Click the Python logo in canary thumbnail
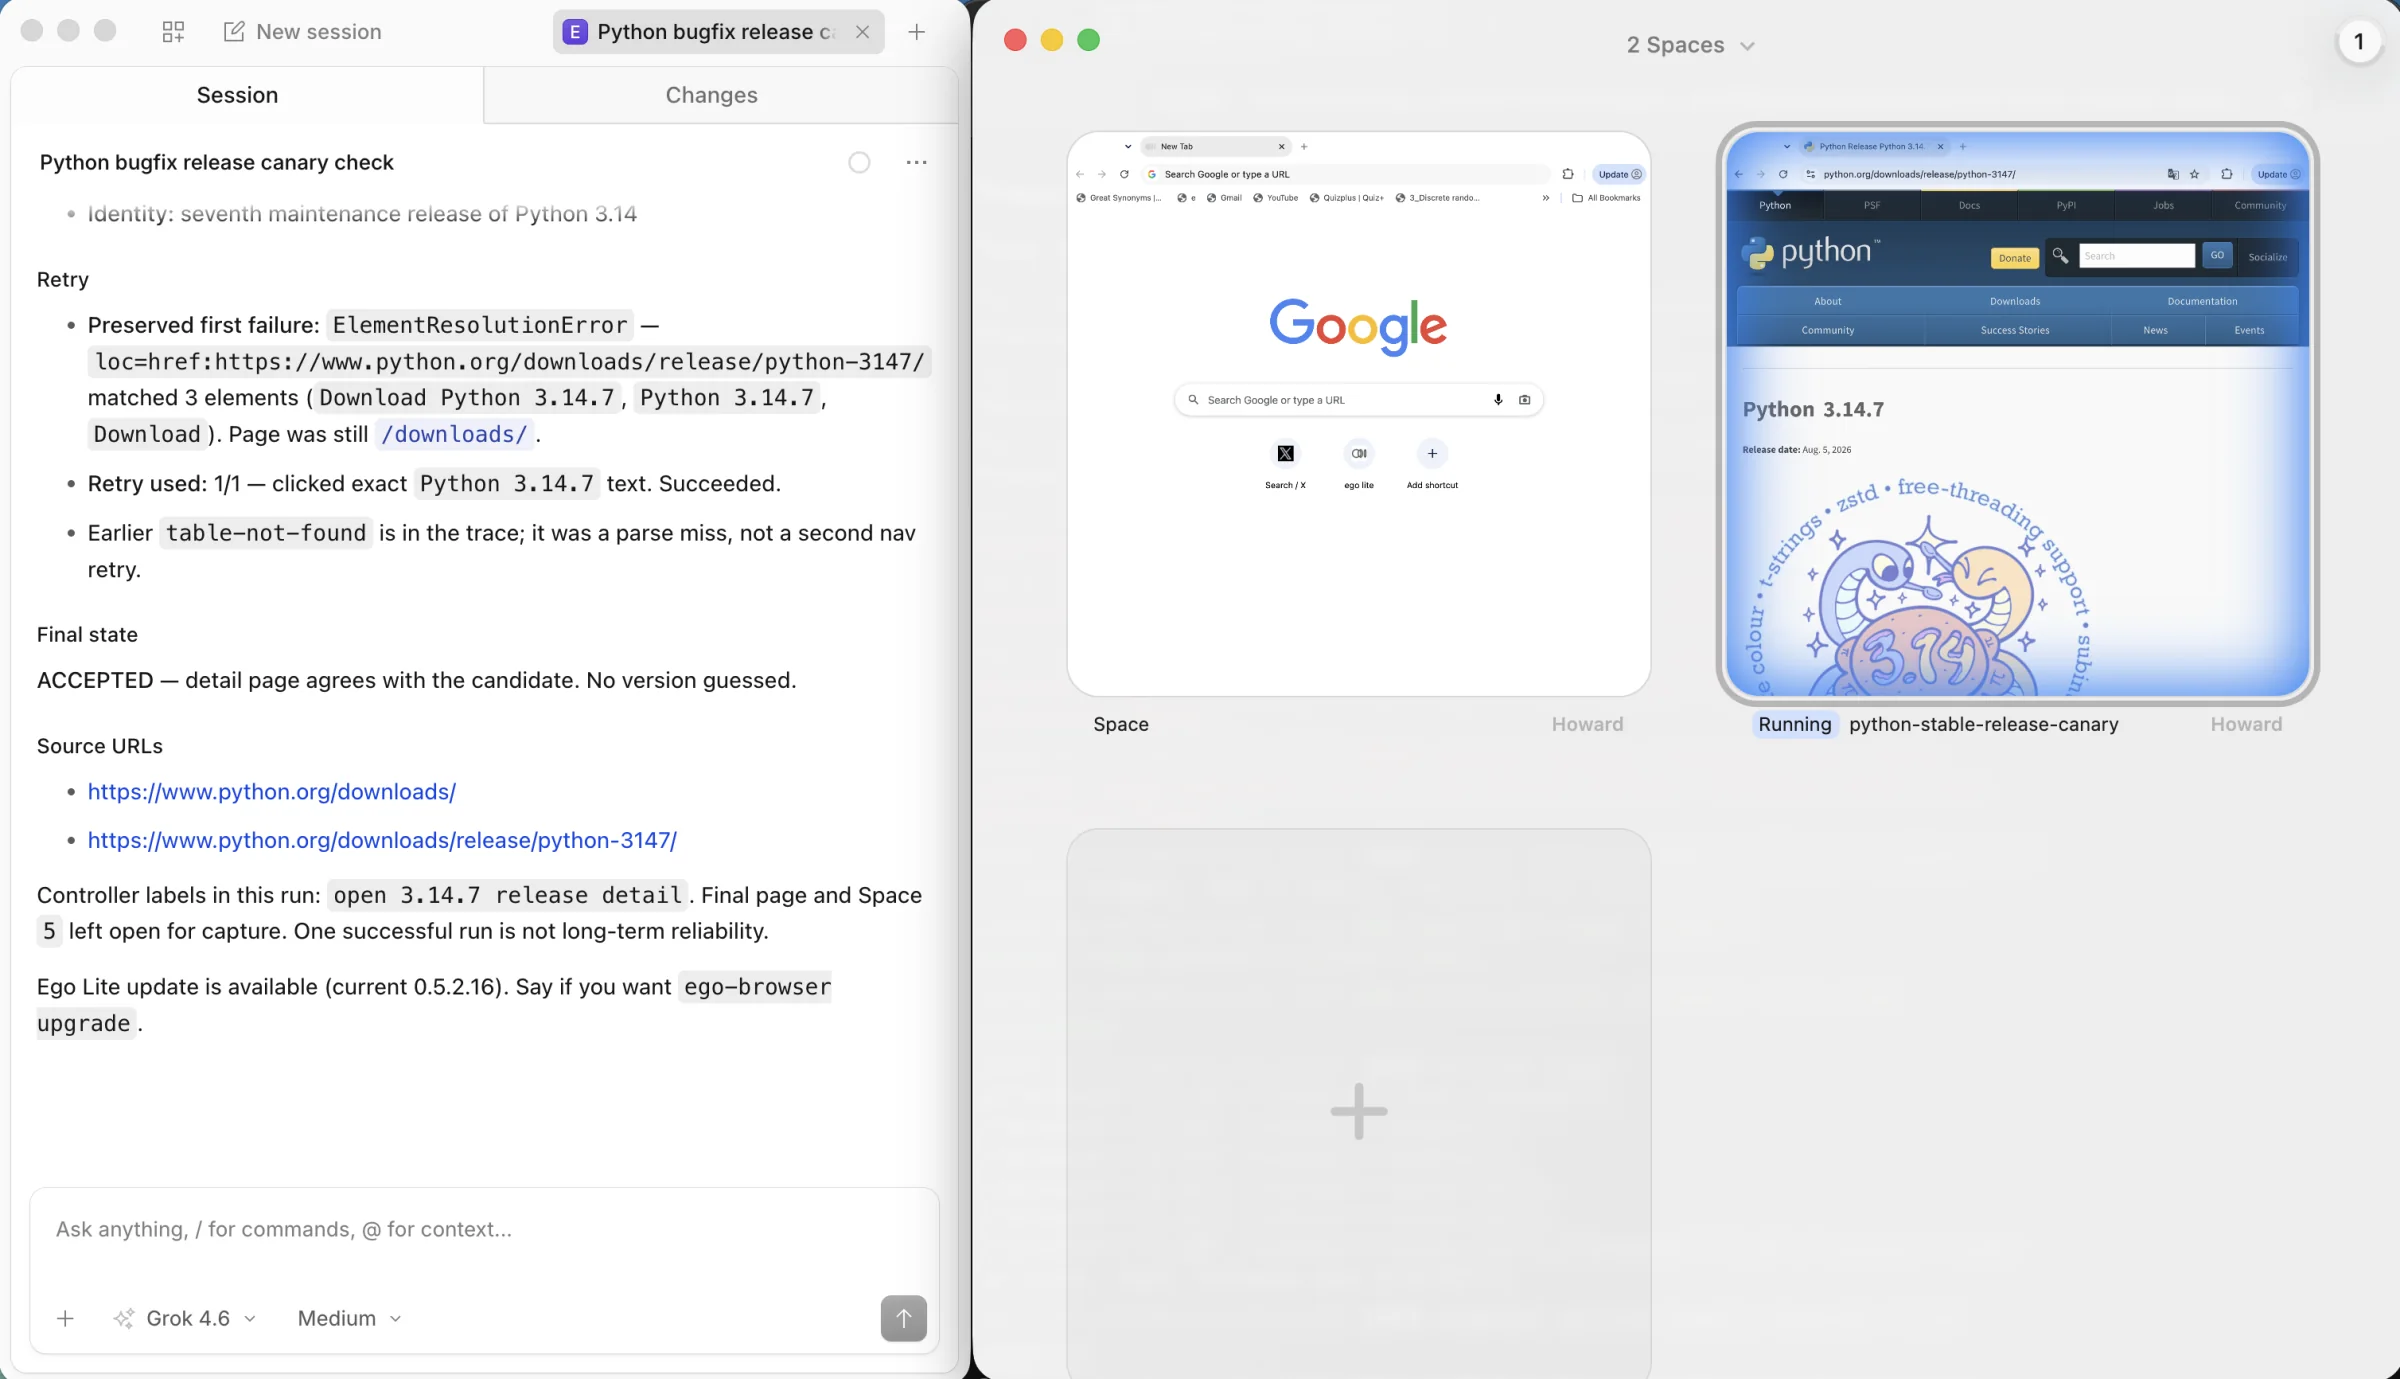This screenshot has height=1379, width=2400. coord(1810,253)
